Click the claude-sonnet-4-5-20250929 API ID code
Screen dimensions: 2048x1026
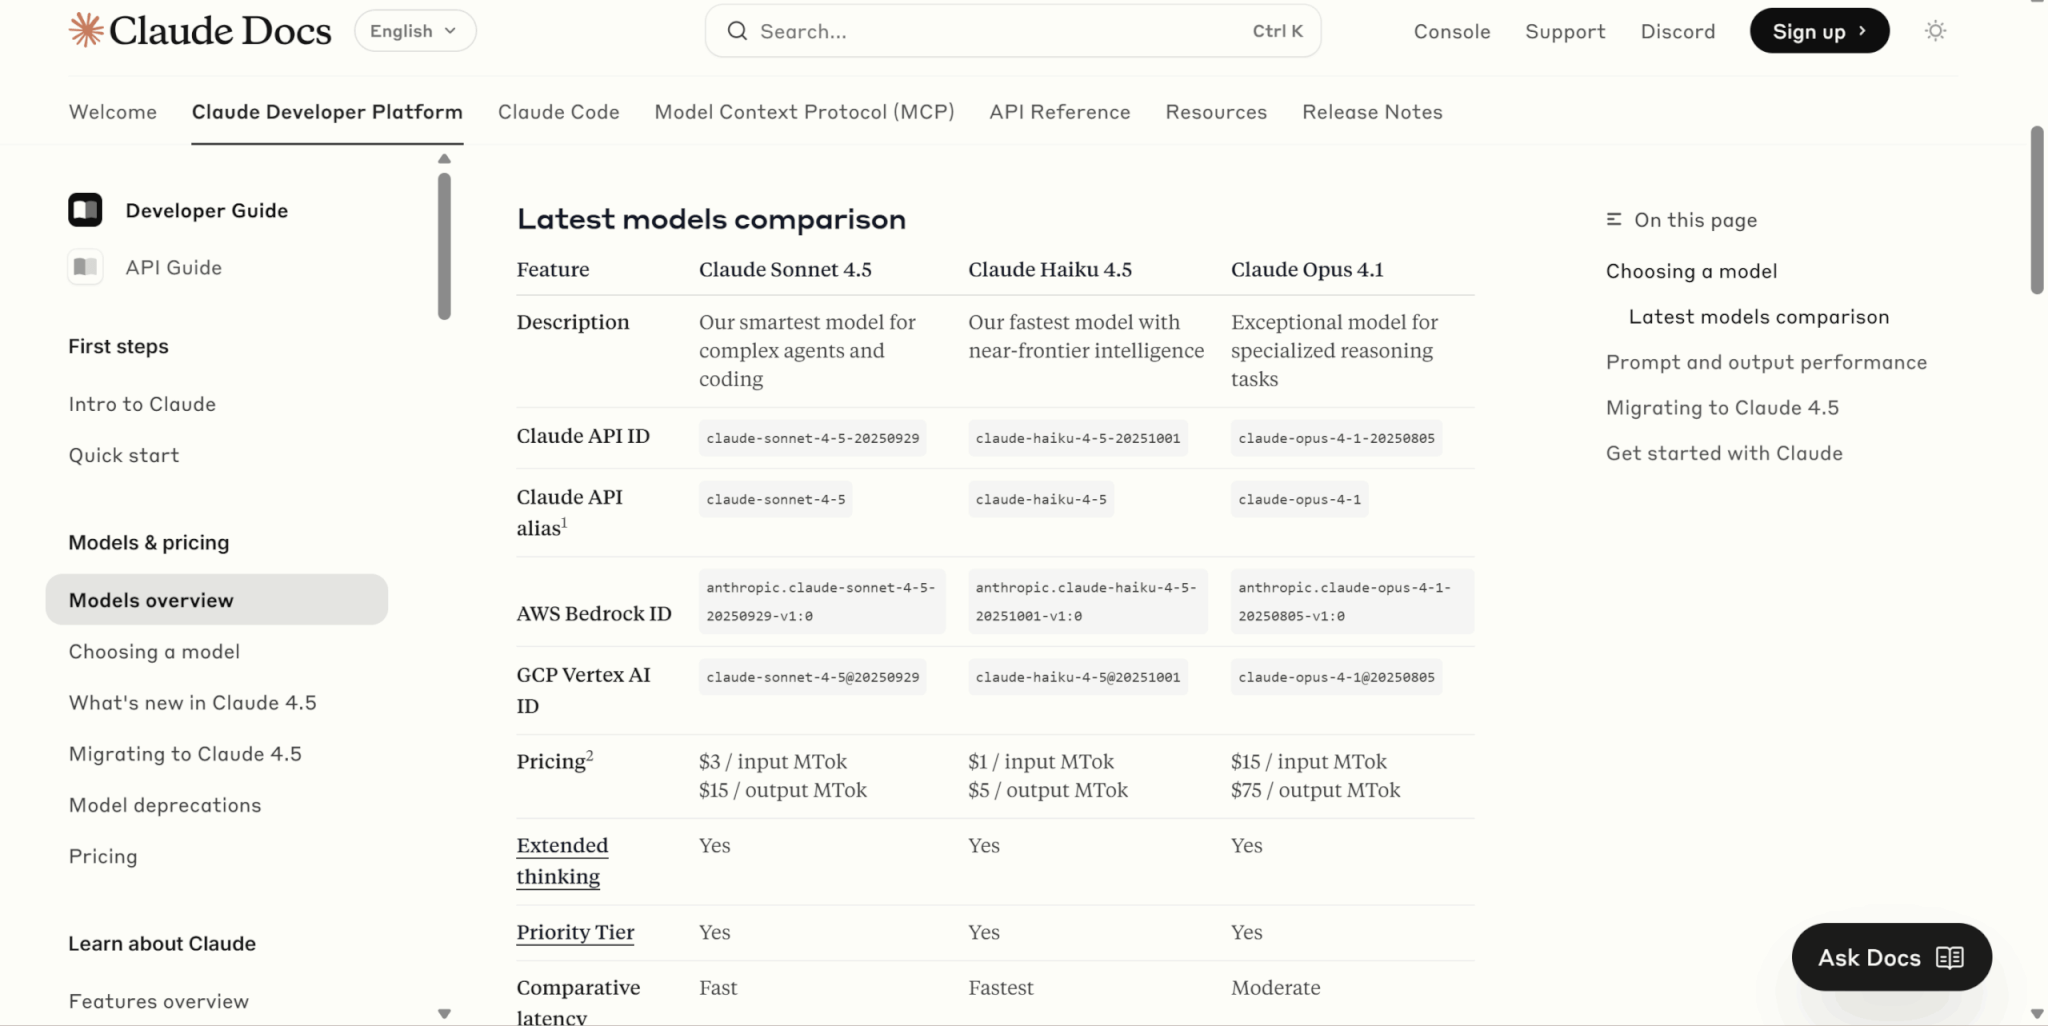812,438
